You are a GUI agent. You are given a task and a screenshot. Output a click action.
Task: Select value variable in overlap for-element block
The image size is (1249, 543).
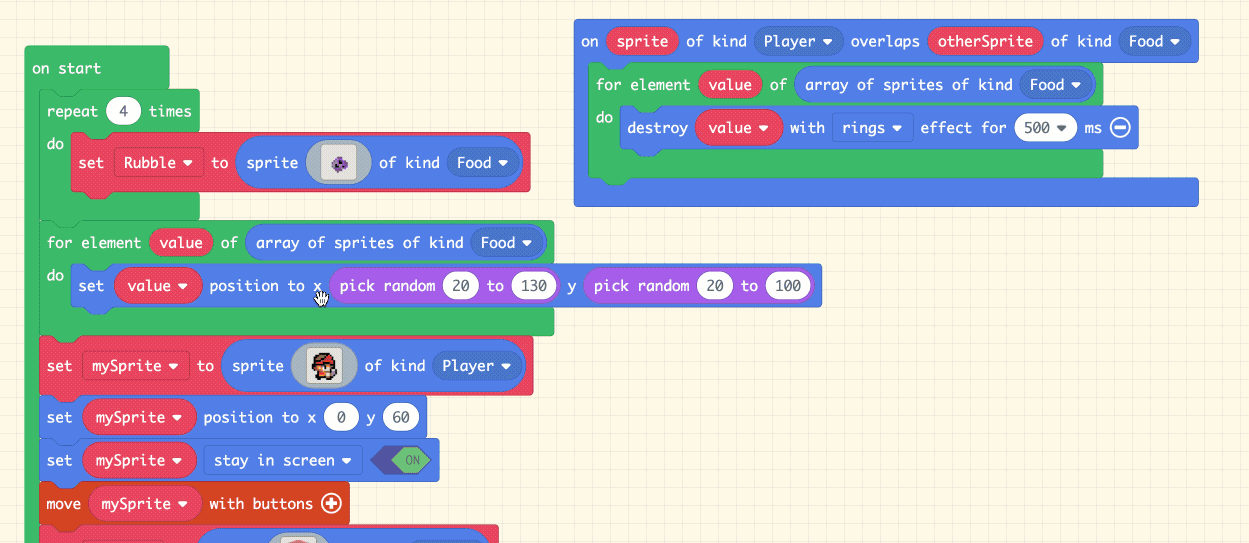pos(730,85)
